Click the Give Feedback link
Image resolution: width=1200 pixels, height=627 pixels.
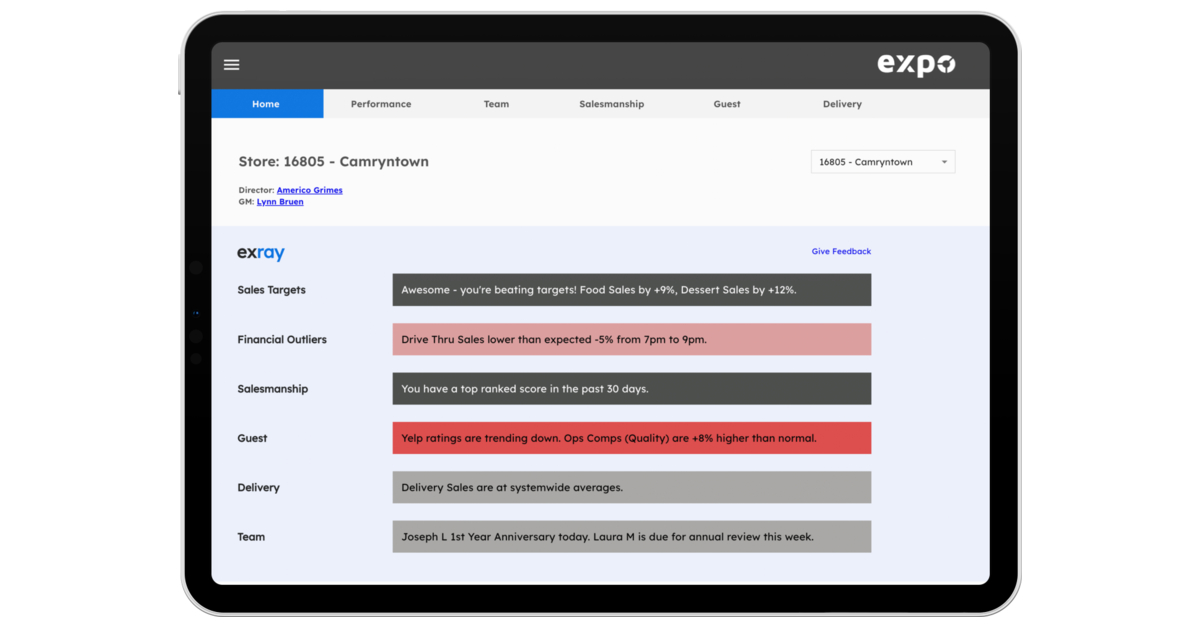[841, 252]
